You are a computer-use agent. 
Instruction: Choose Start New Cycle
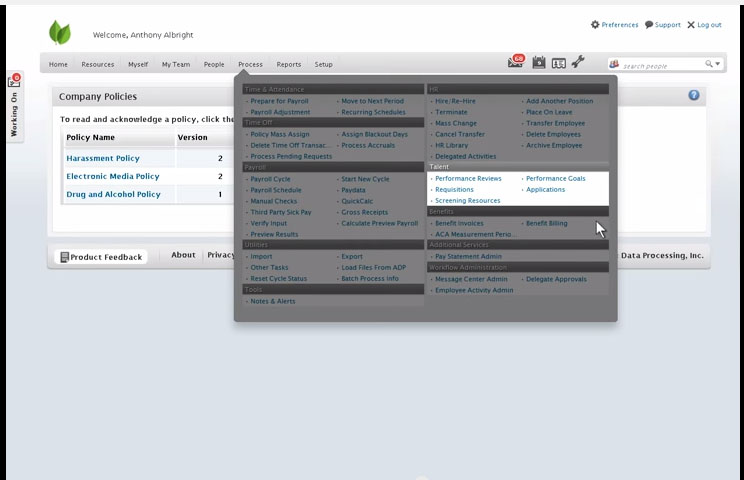click(365, 179)
